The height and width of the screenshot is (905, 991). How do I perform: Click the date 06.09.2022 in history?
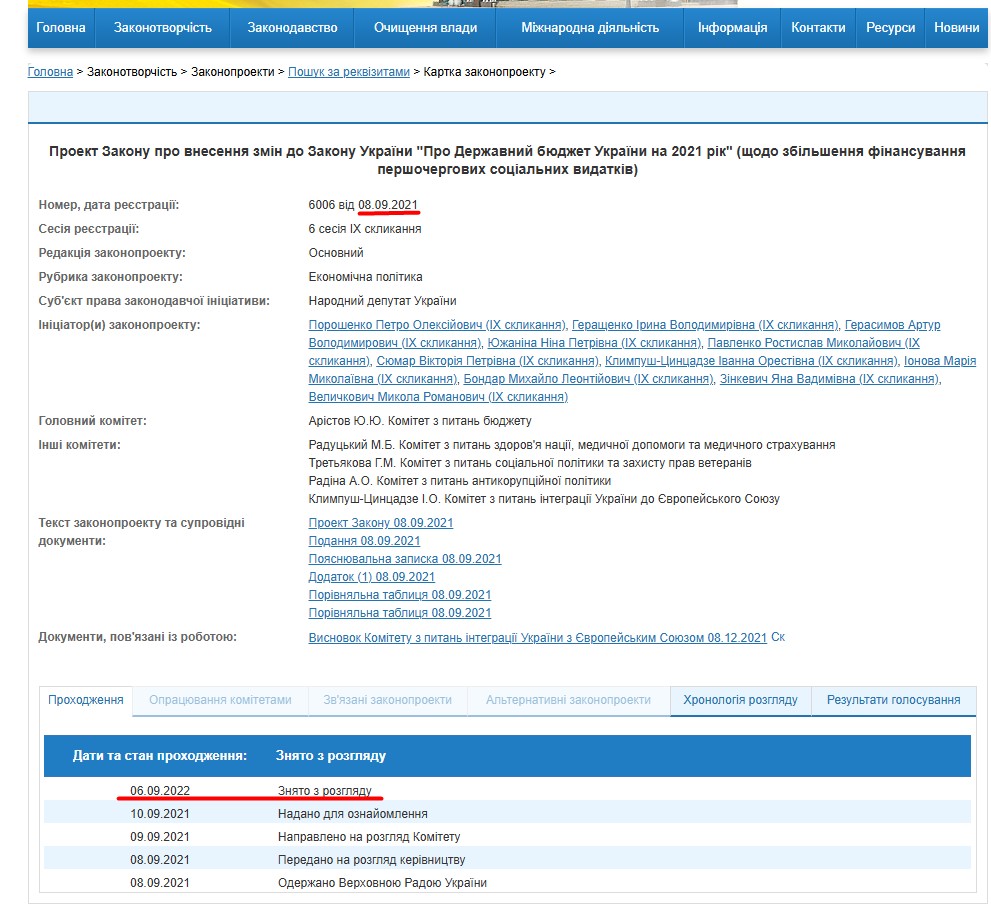coord(160,791)
